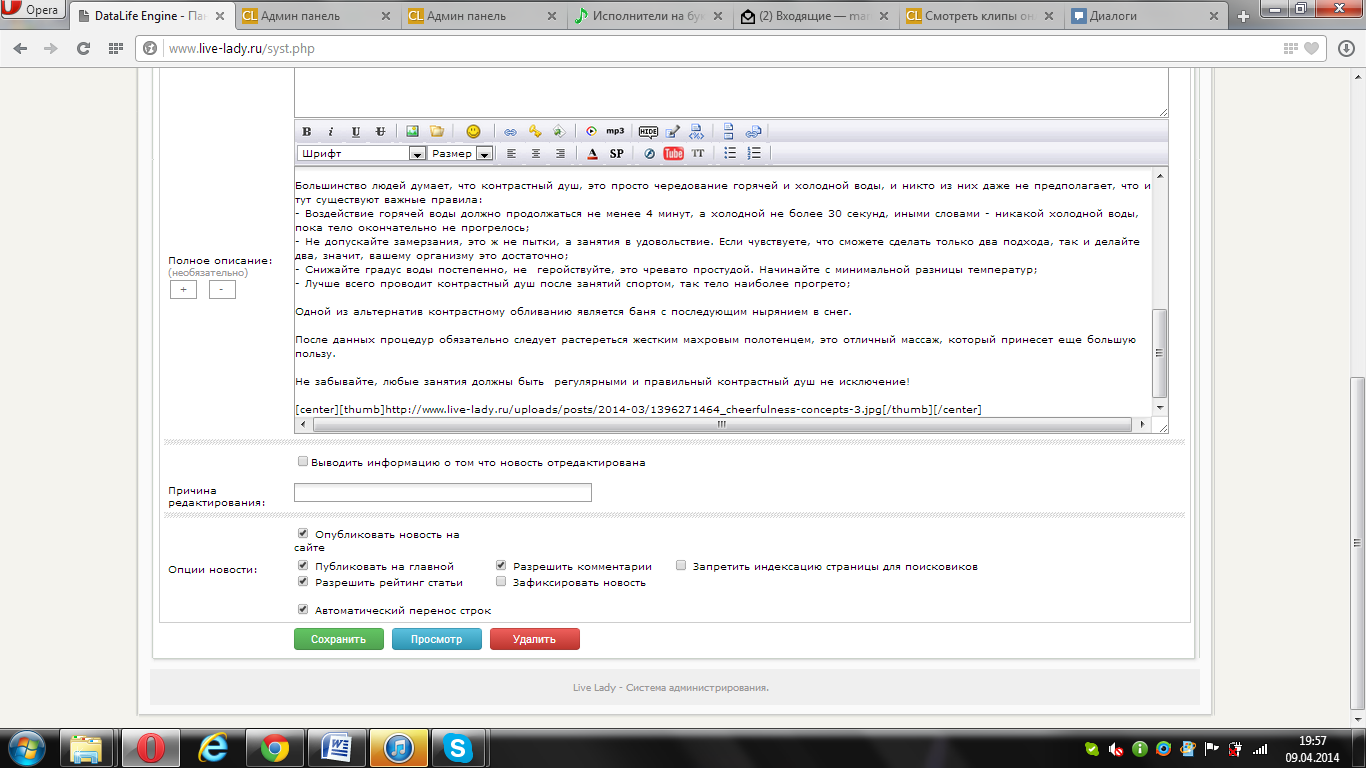Open Internet Explorer from the taskbar
This screenshot has width=1366, height=768.
tap(213, 747)
